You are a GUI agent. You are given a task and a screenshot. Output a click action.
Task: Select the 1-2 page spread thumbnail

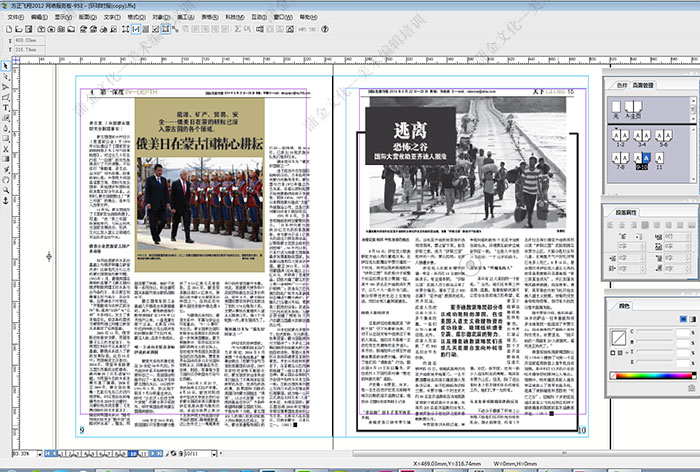[x=621, y=138]
